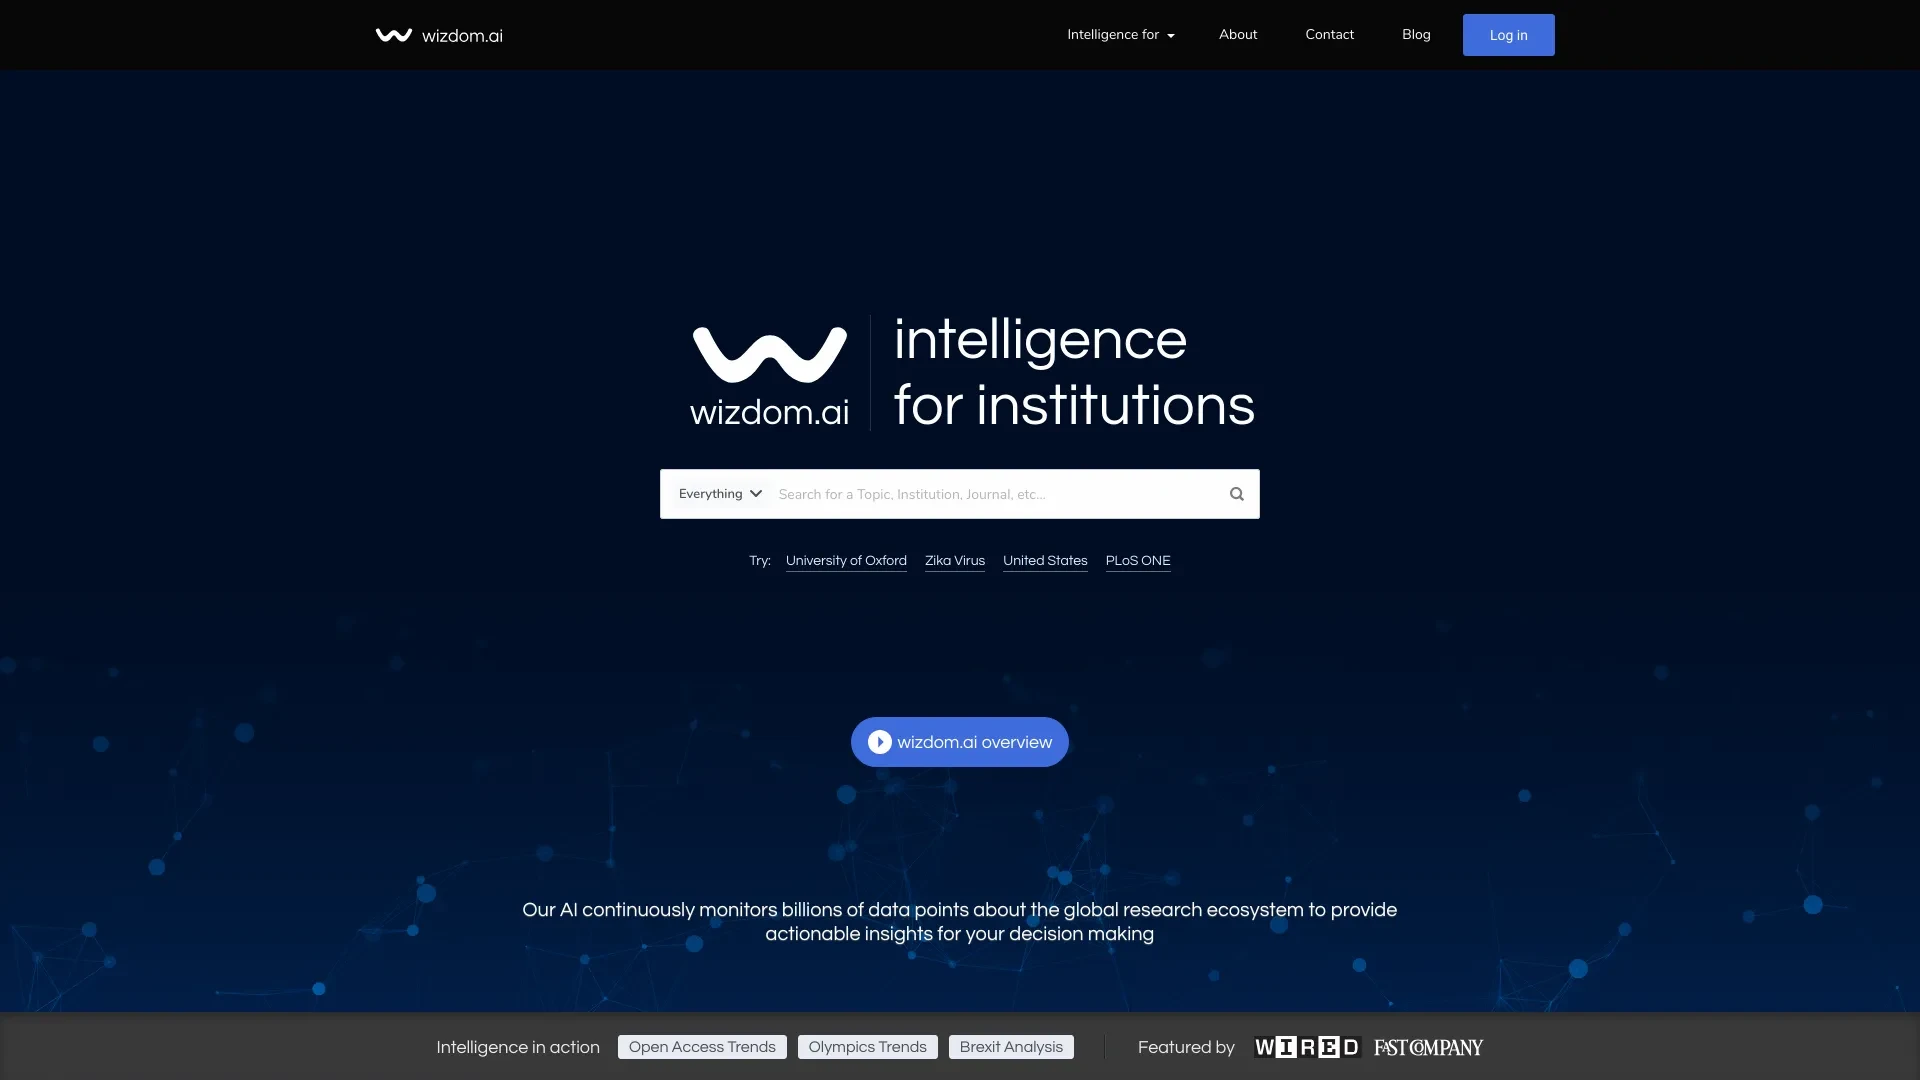Expand the Intelligence in action section

coord(518,1047)
